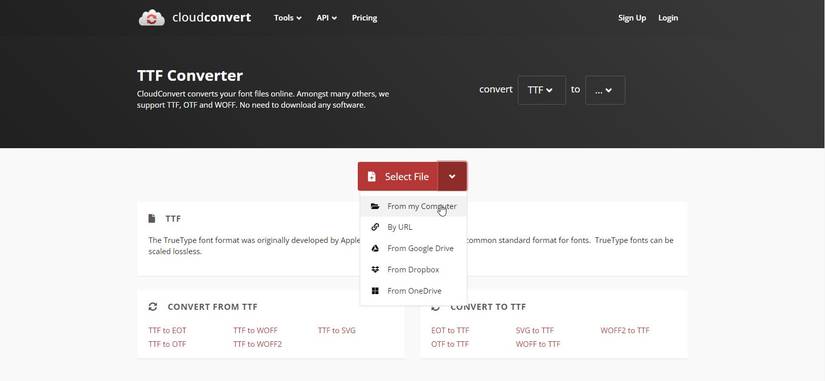
Task: Click the CloudConvert cloud logo icon
Action: [x=152, y=18]
